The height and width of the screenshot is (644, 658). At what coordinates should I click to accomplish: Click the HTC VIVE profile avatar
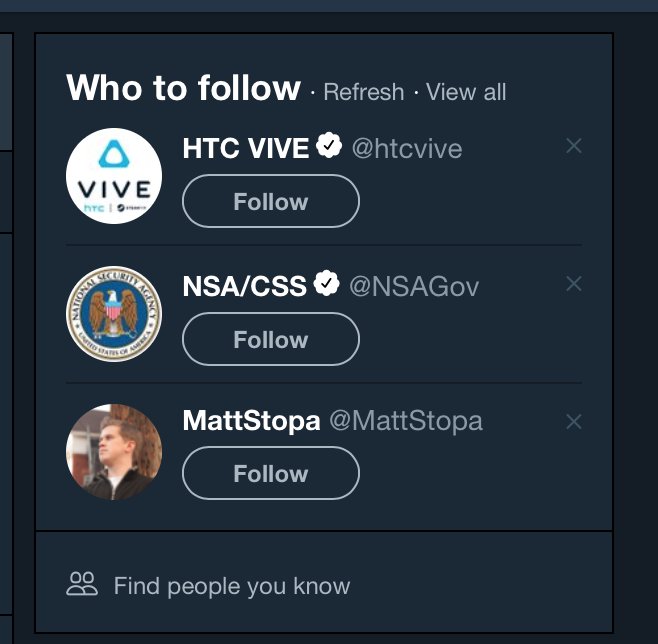pyautogui.click(x=114, y=176)
